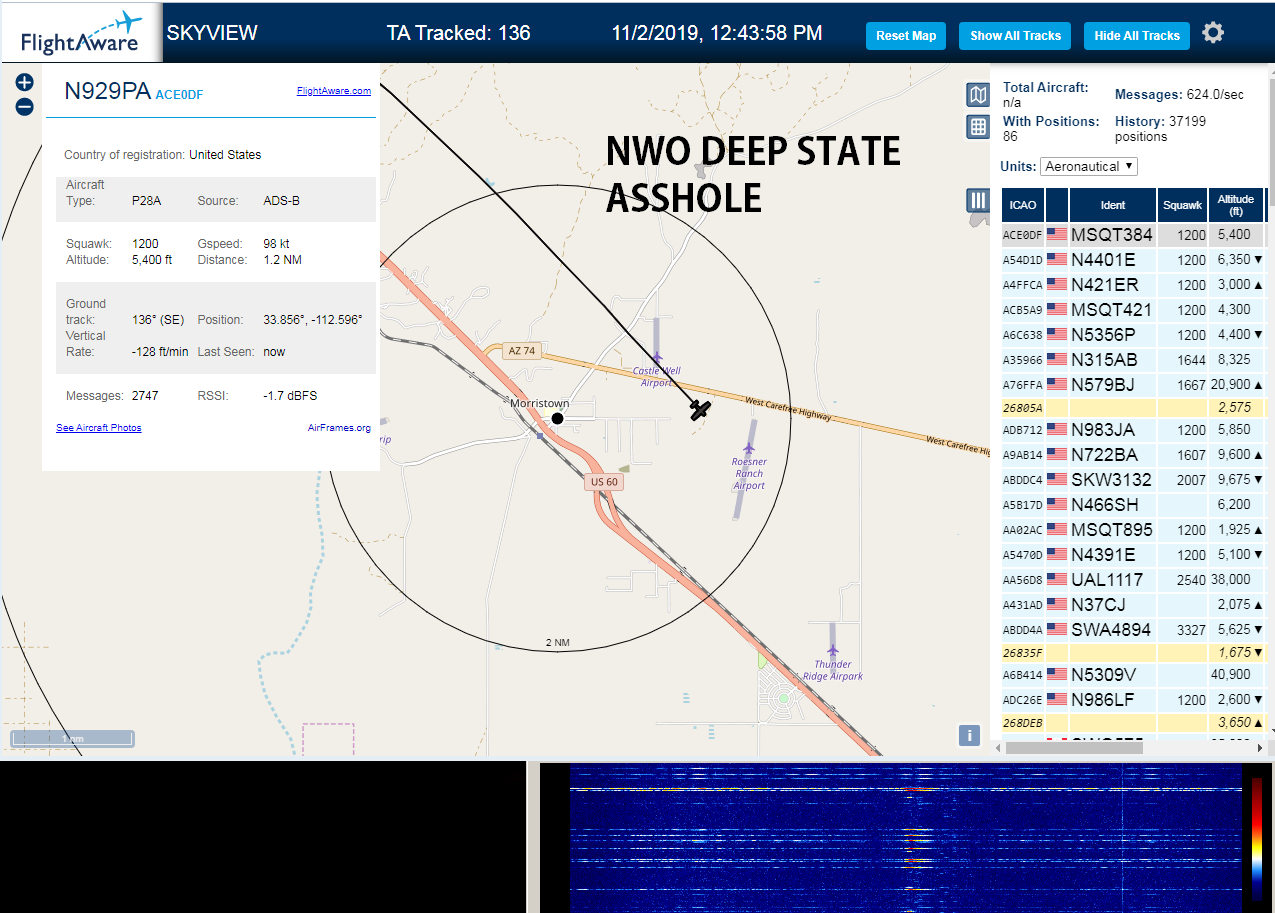Click the sidebar collapse bars icon
Image resolution: width=1275 pixels, height=913 pixels.
(x=978, y=200)
